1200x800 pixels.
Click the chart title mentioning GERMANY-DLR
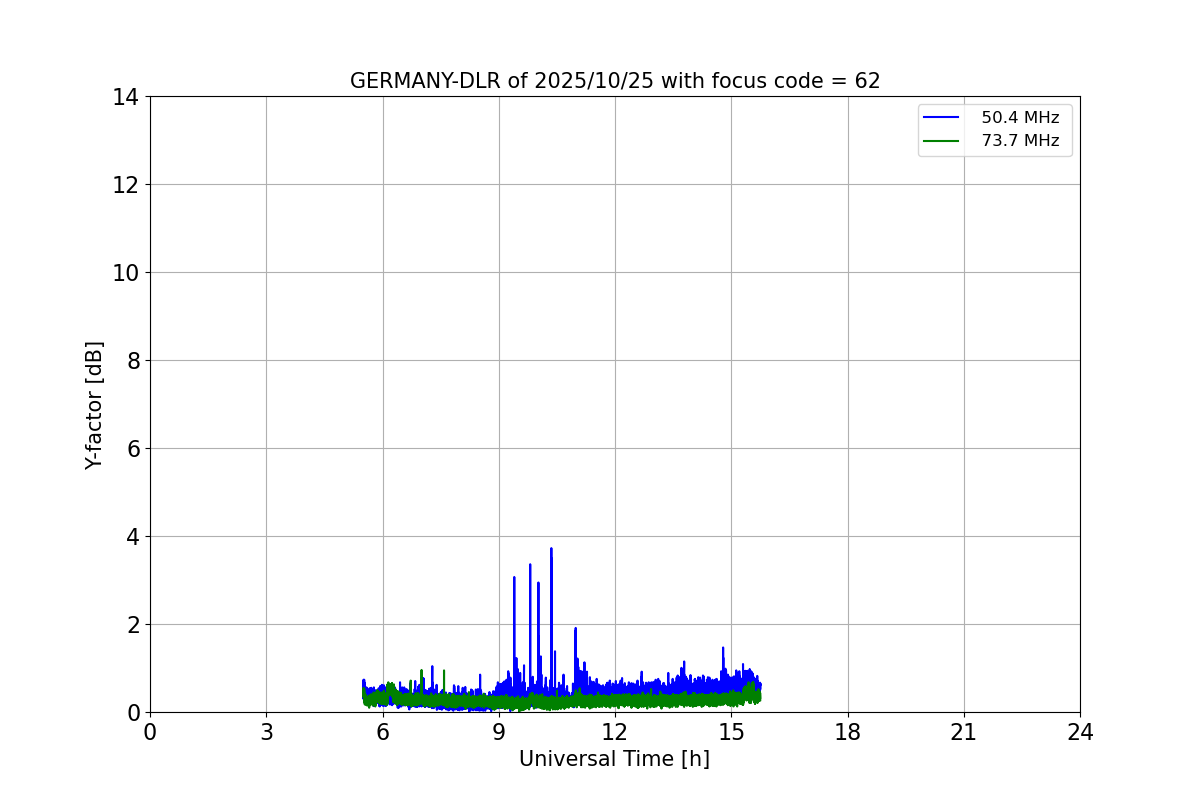[615, 81]
